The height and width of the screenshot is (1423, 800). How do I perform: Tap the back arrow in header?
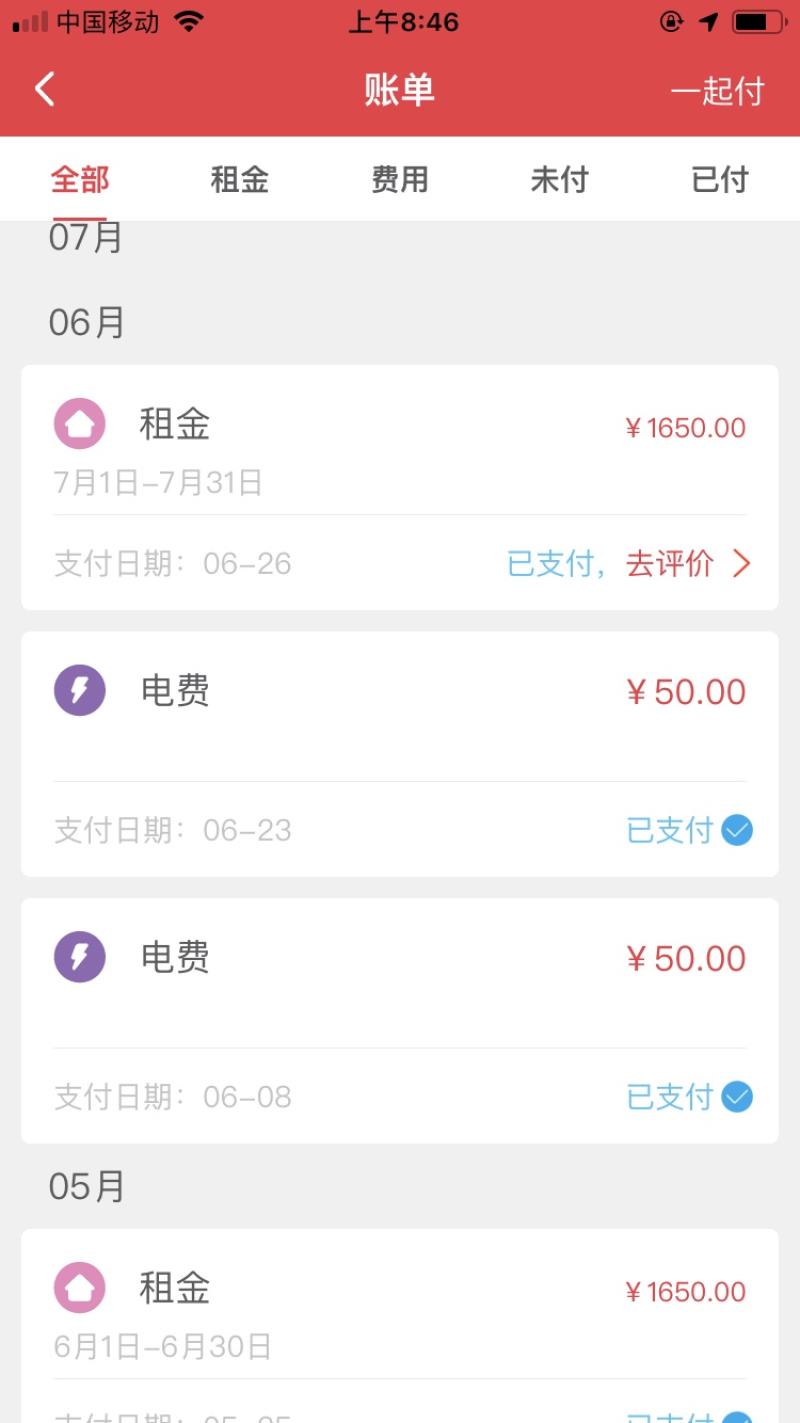coord(45,90)
